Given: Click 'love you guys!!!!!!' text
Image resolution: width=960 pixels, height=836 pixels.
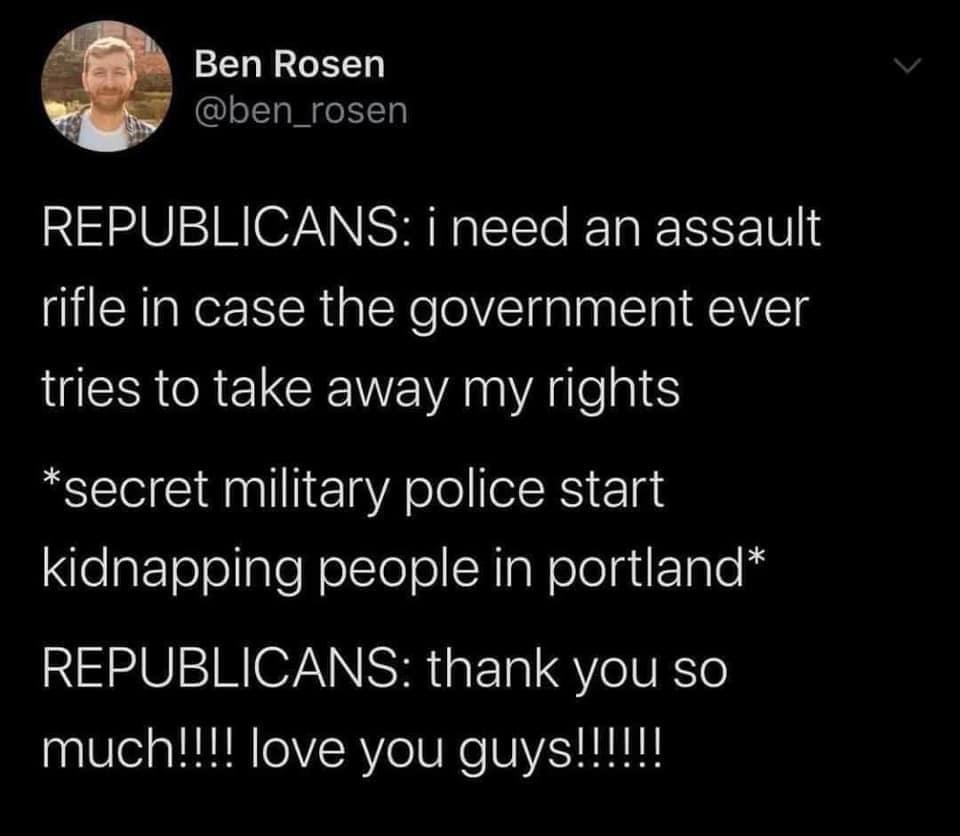Looking at the screenshot, I should (x=456, y=753).
